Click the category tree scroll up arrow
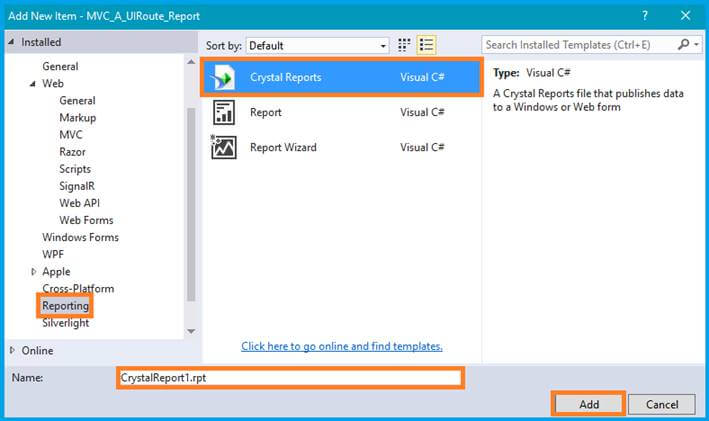The image size is (709, 421). (191, 62)
